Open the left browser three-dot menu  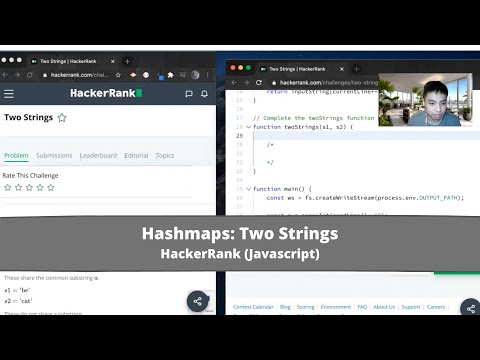tap(207, 75)
